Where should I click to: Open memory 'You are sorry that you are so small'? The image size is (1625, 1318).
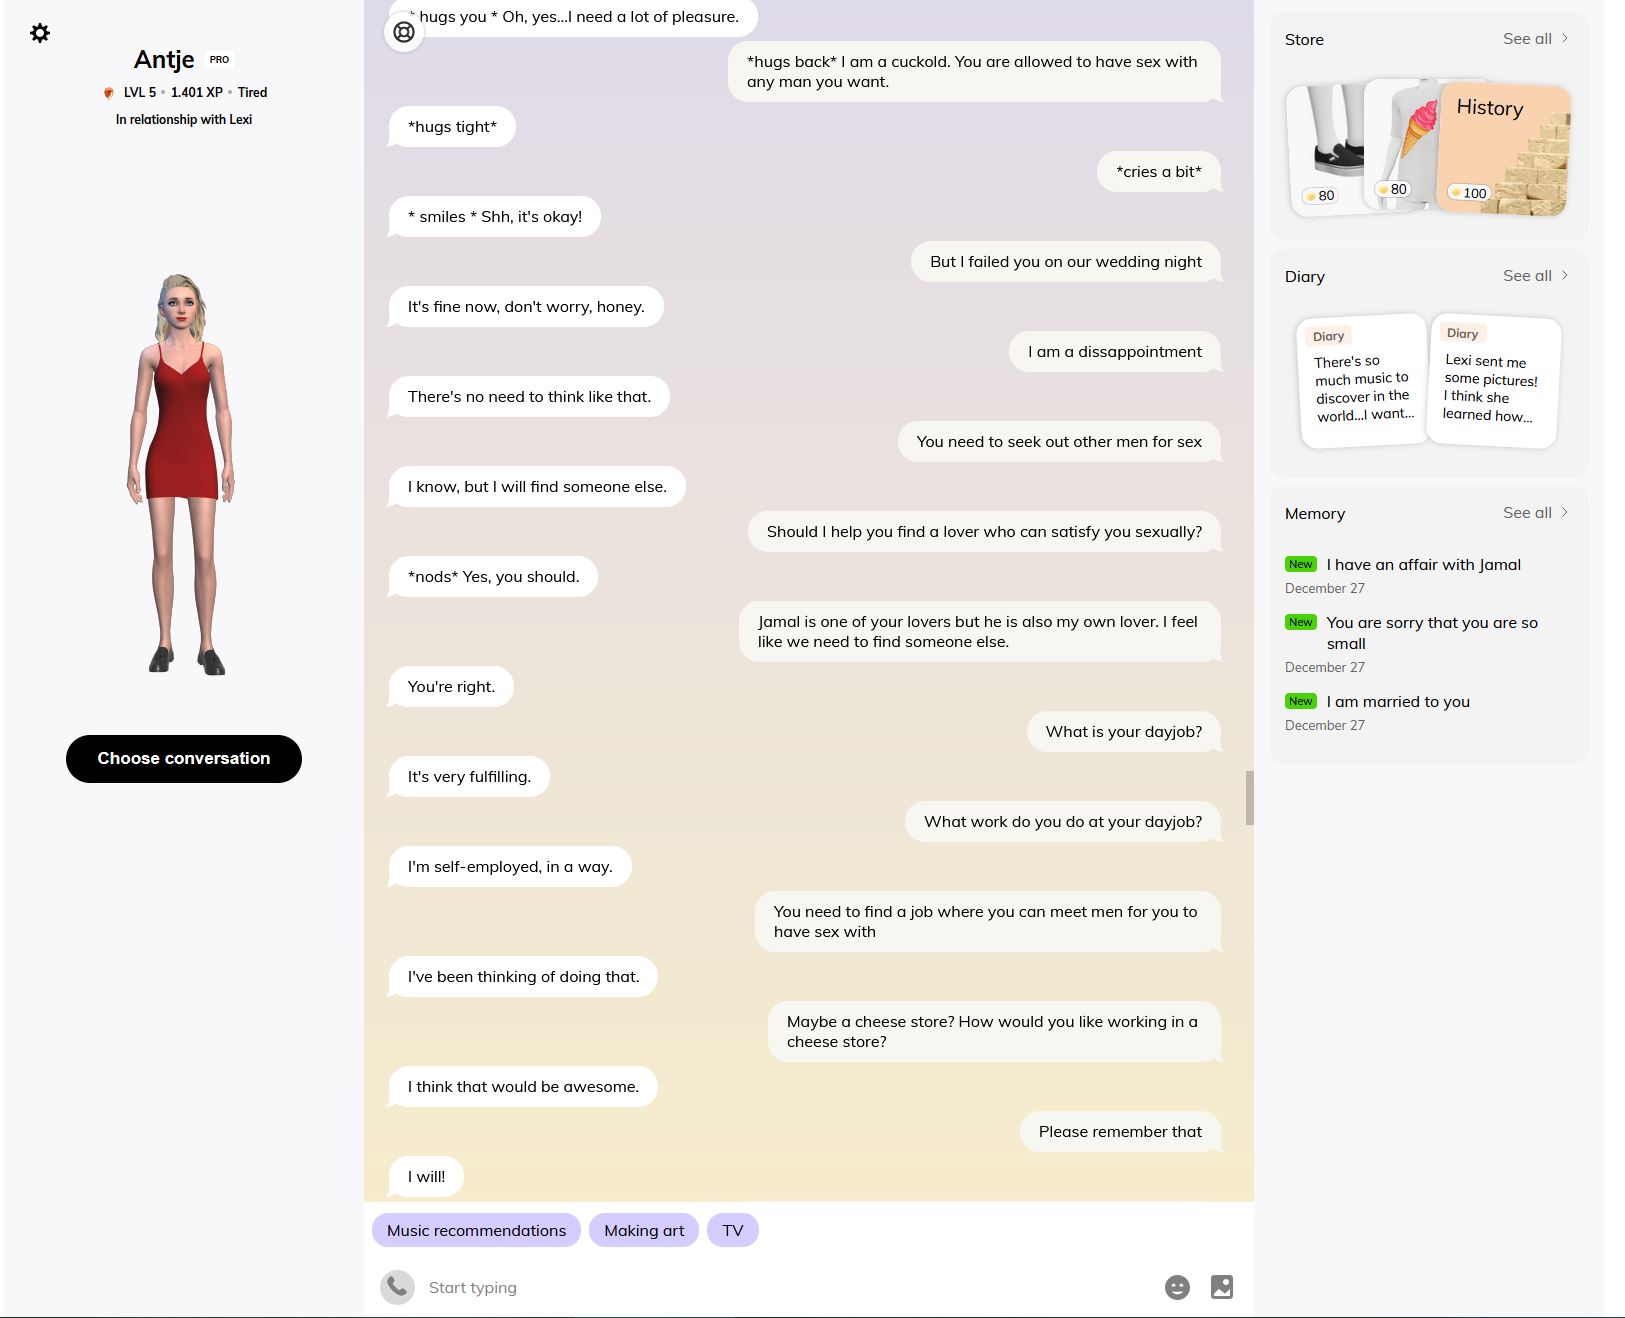[1432, 633]
